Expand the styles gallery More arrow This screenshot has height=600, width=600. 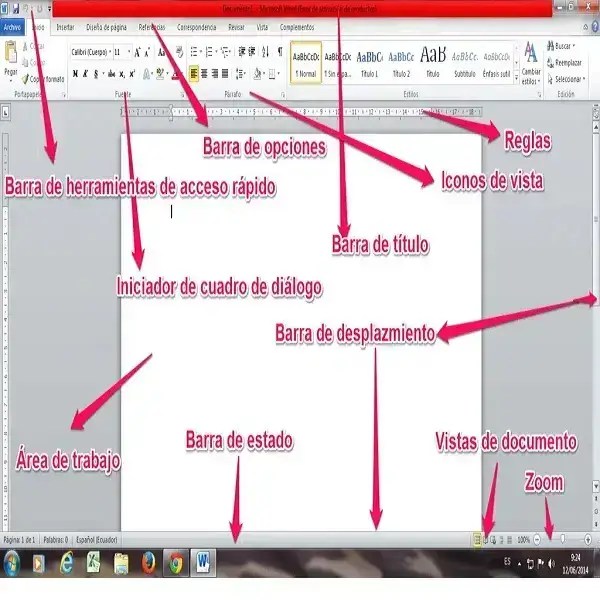coord(516,78)
